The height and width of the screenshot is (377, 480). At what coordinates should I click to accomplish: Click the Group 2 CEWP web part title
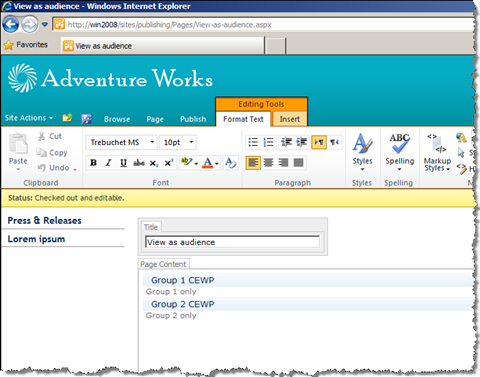click(x=183, y=304)
